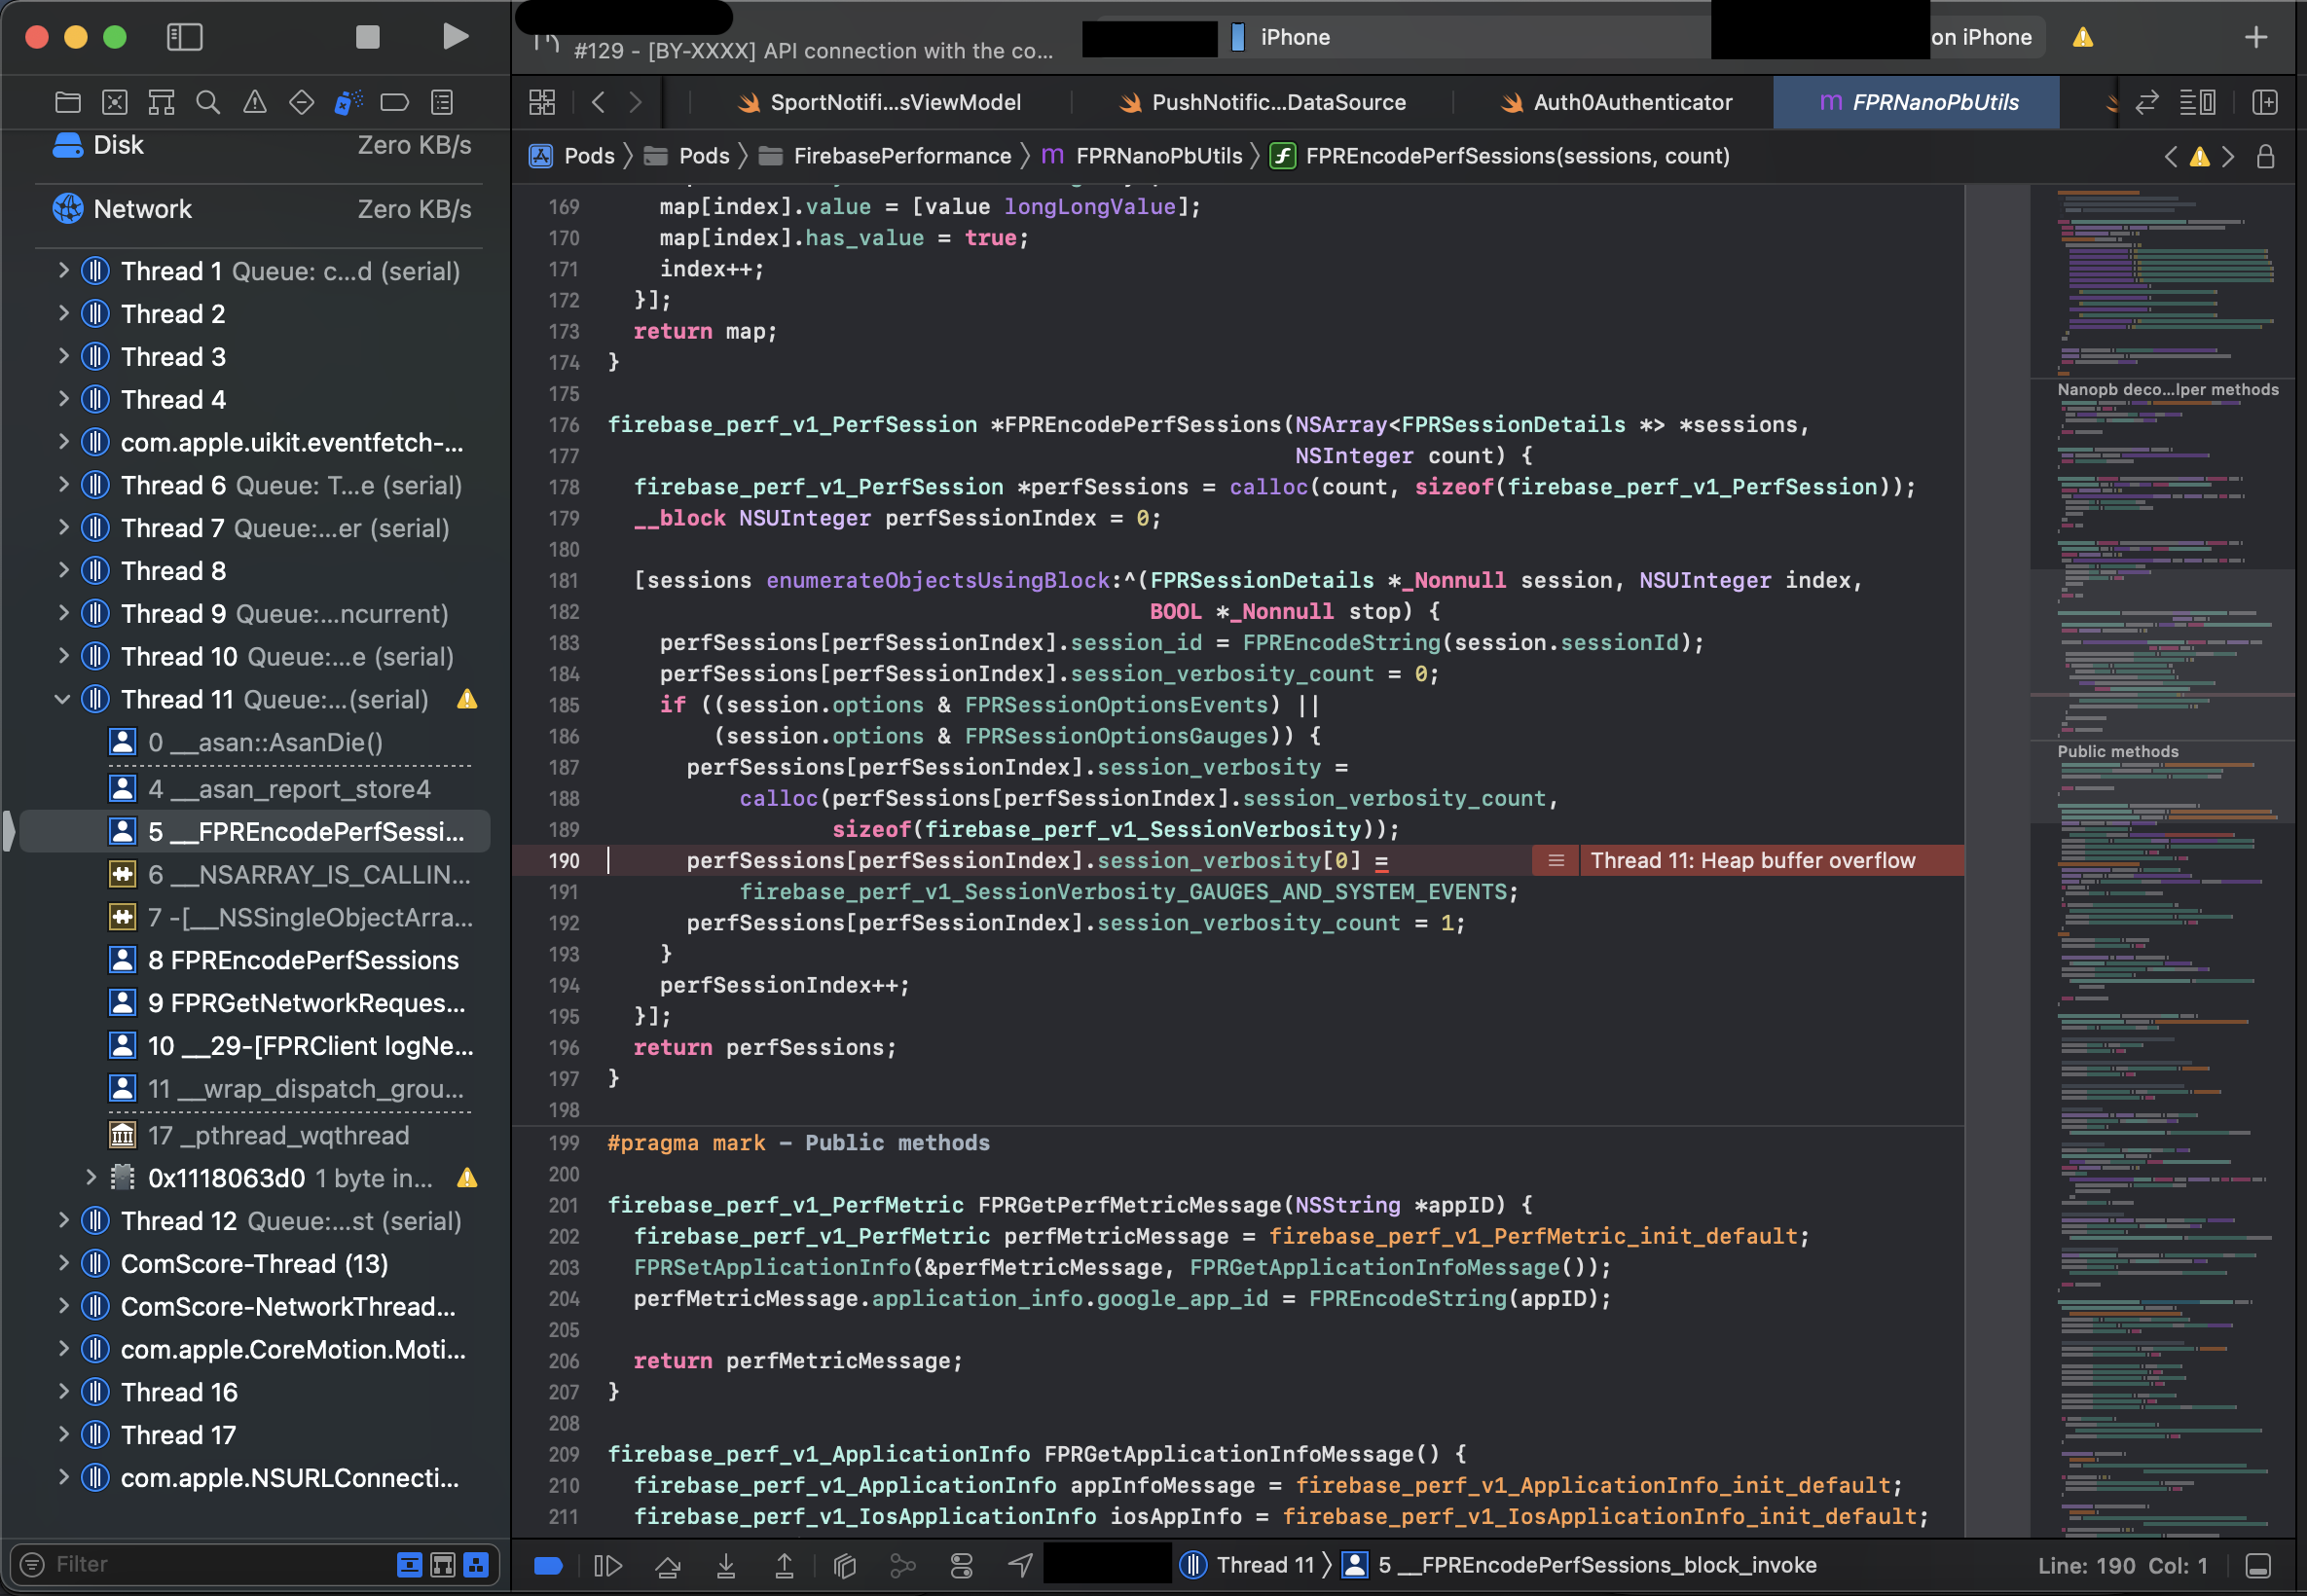Stop the running app with the stop button

(368, 36)
